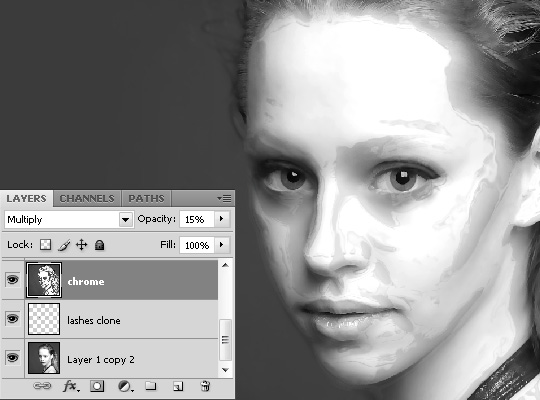540x400 pixels.
Task: Open the Opacity slider arrow
Action: point(221,219)
